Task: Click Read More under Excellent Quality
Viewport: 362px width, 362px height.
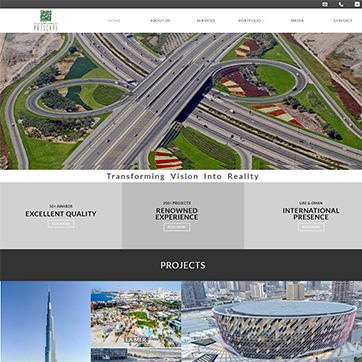Action: [61, 224]
